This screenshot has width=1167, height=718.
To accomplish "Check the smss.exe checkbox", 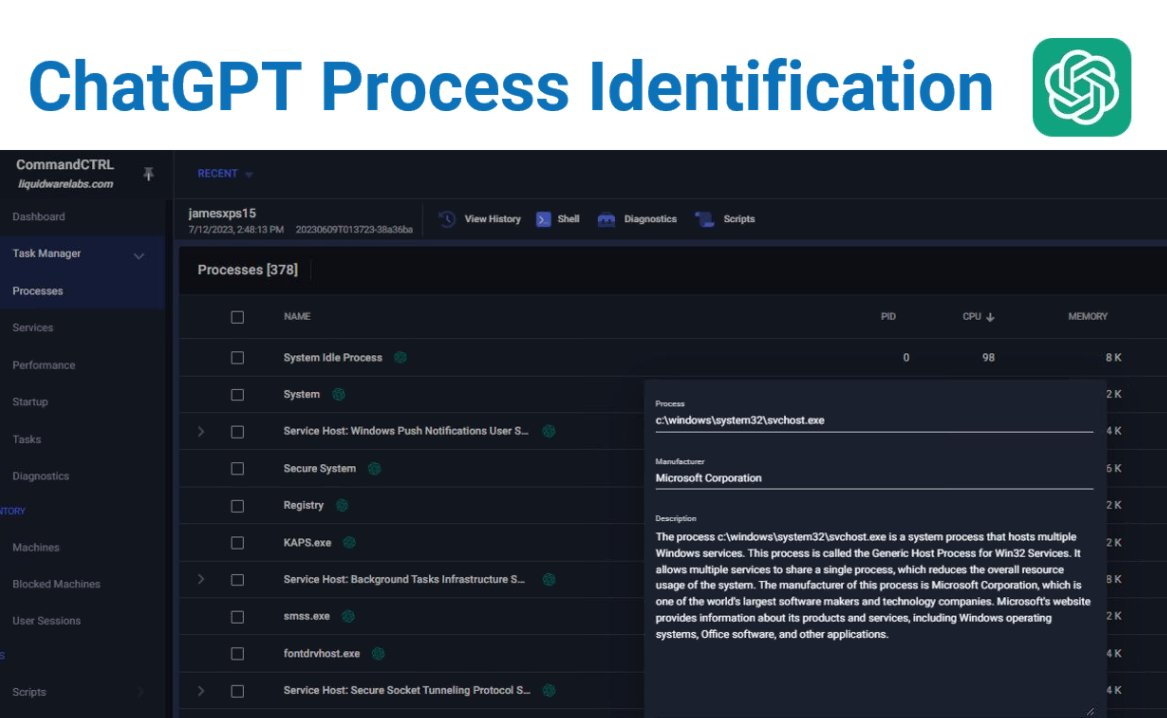I will pos(237,617).
